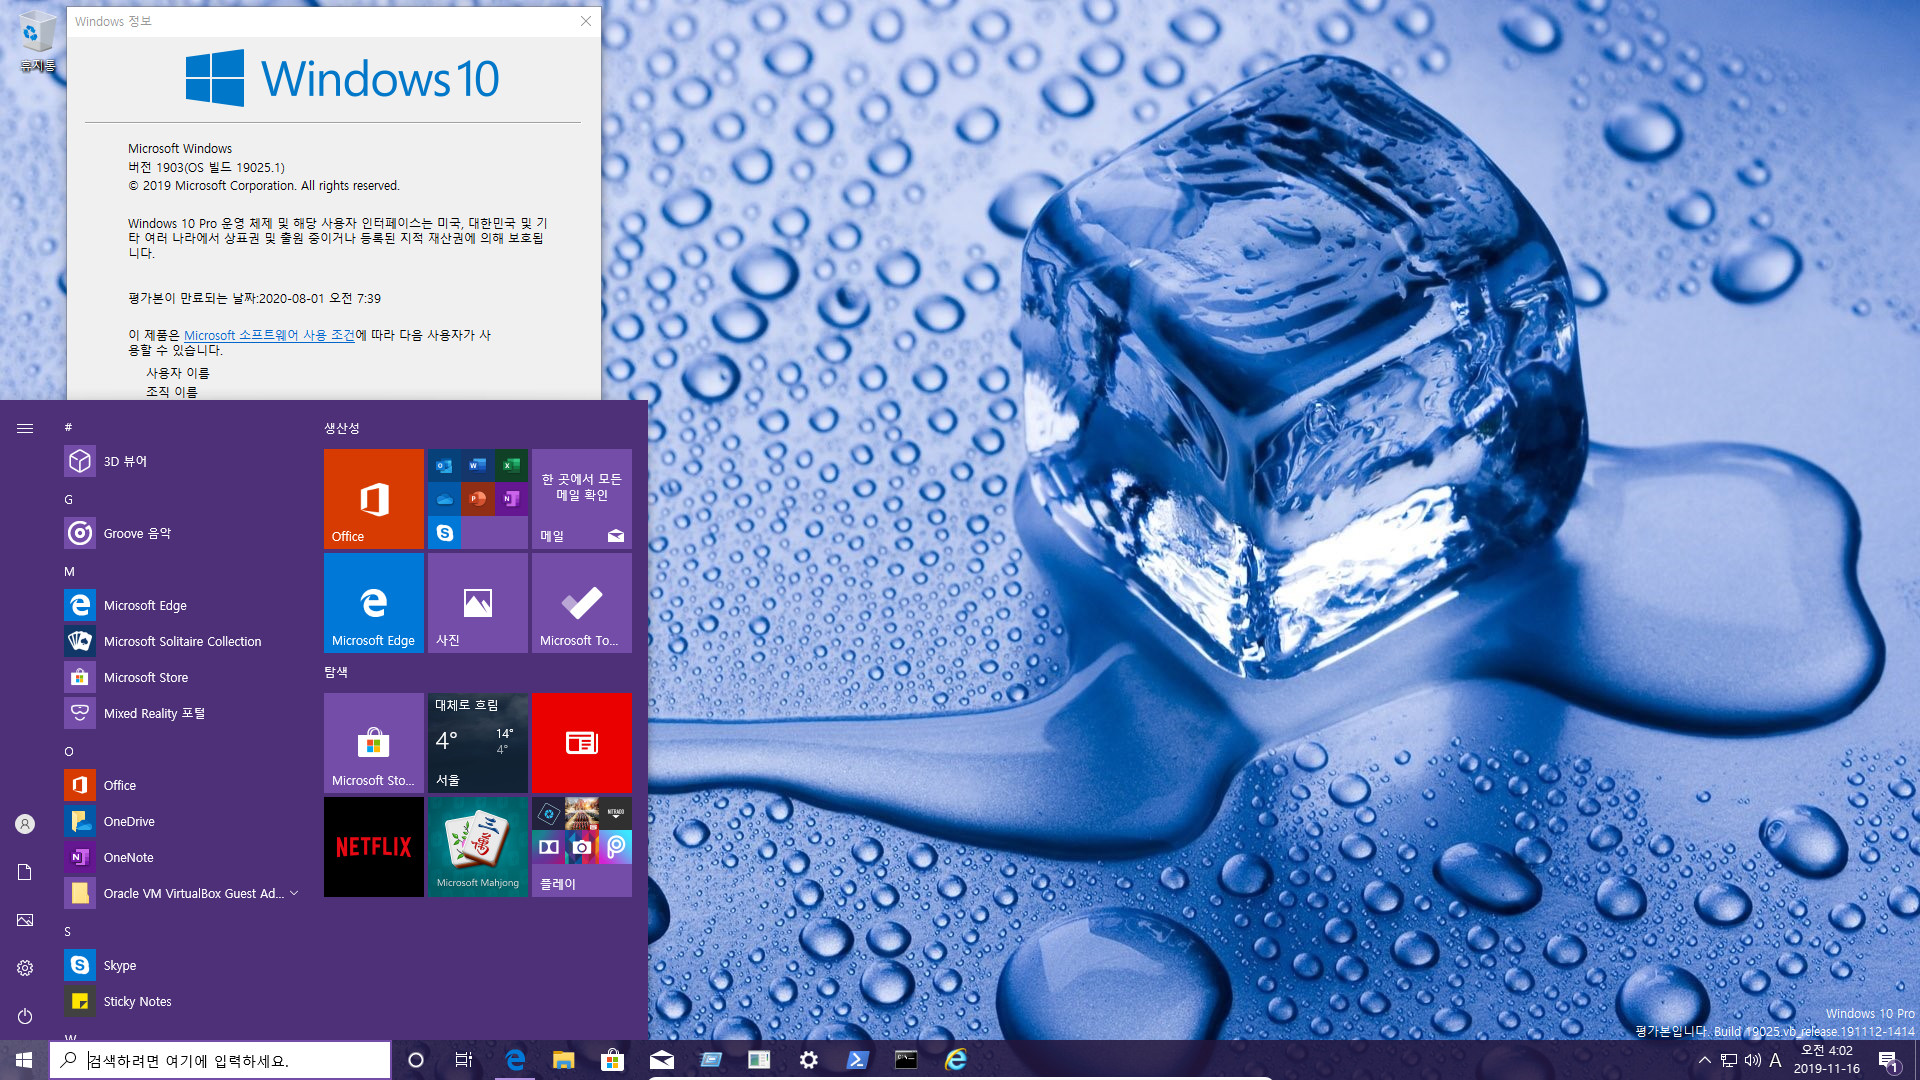Click the Microsoft Edge tile
Viewport: 1920px width, 1080px height.
(x=374, y=603)
